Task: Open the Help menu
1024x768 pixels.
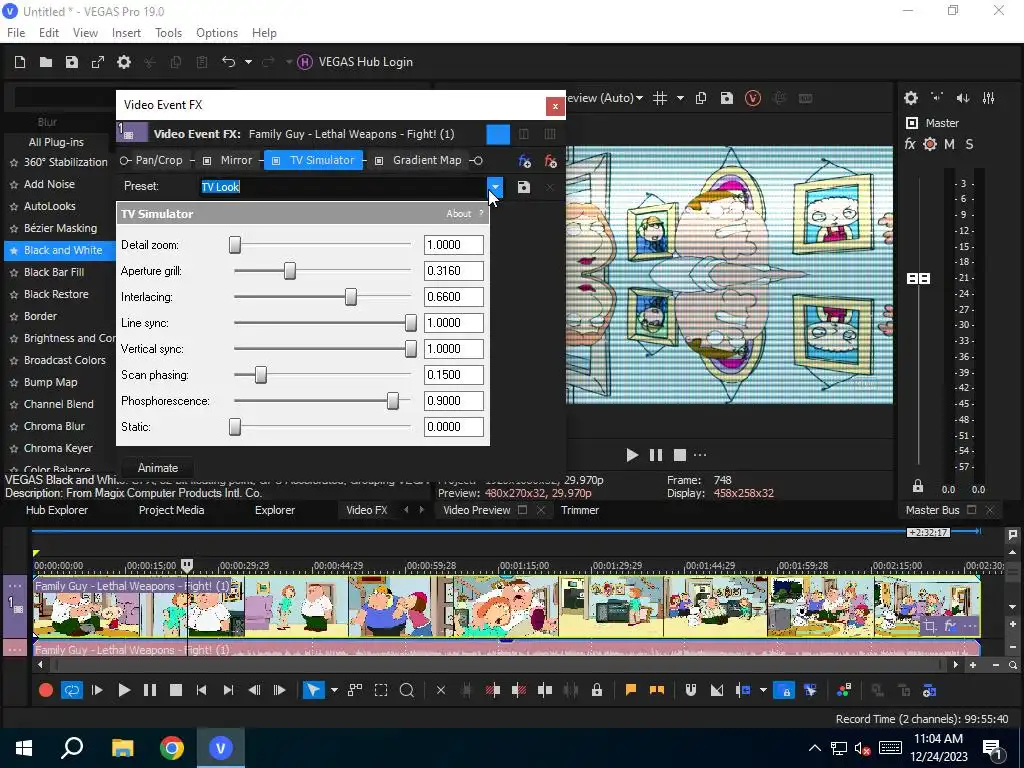Action: click(x=264, y=33)
